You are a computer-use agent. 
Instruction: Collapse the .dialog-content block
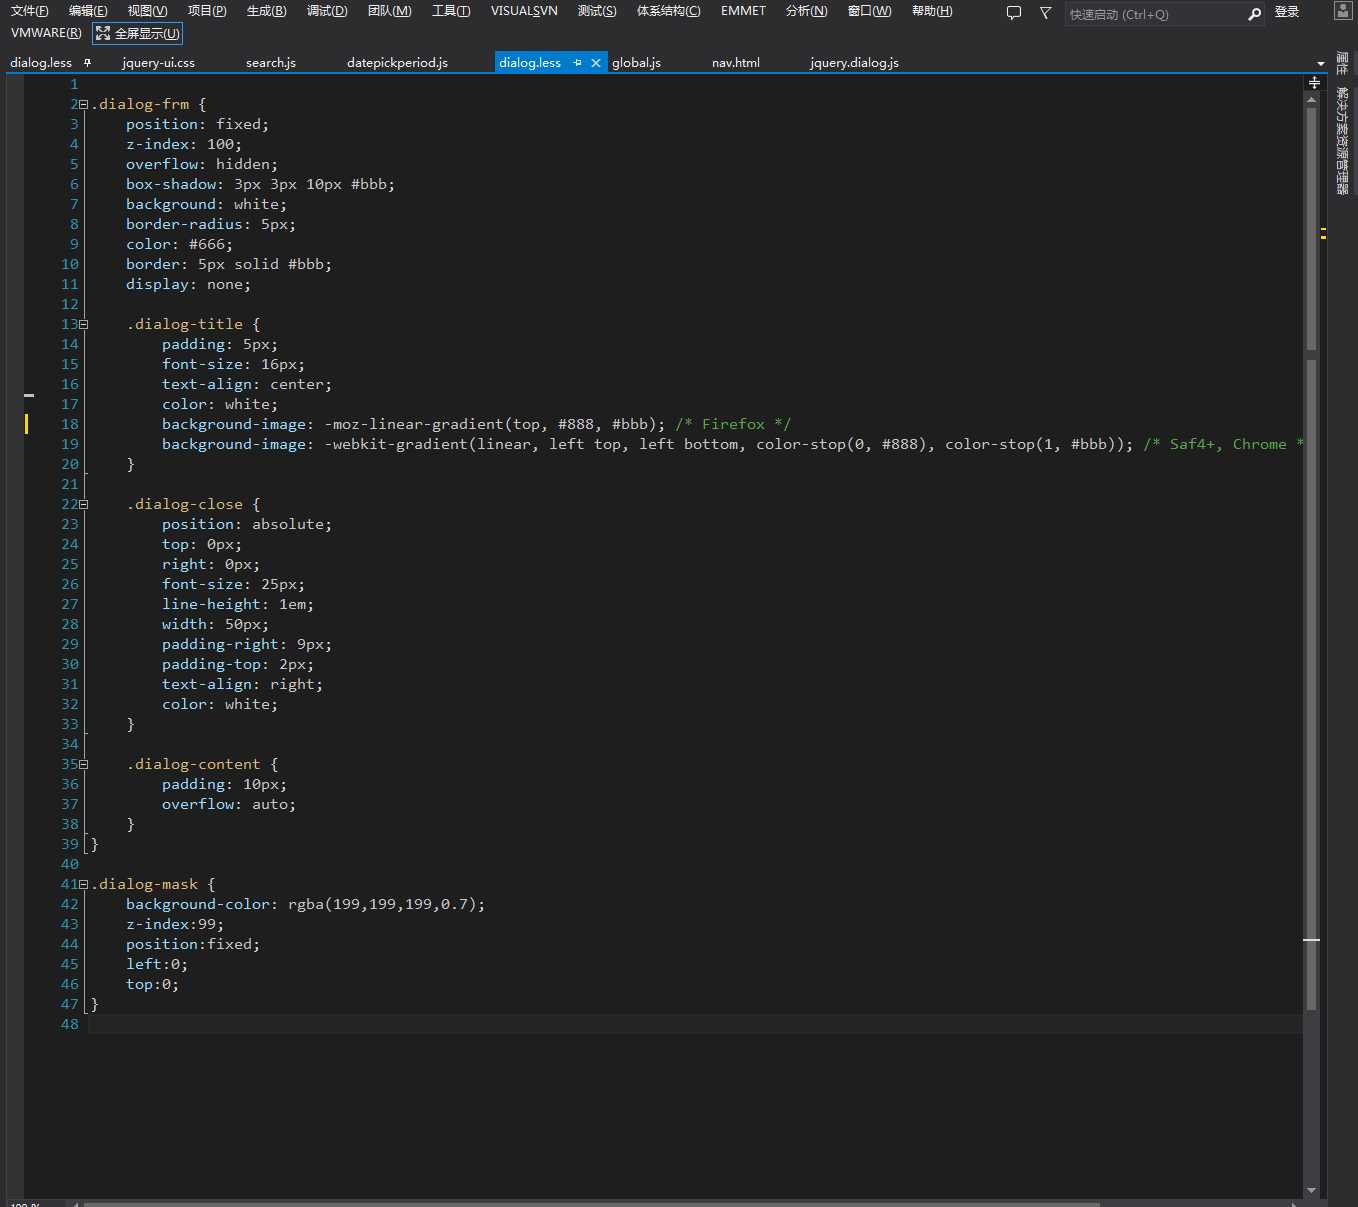83,764
